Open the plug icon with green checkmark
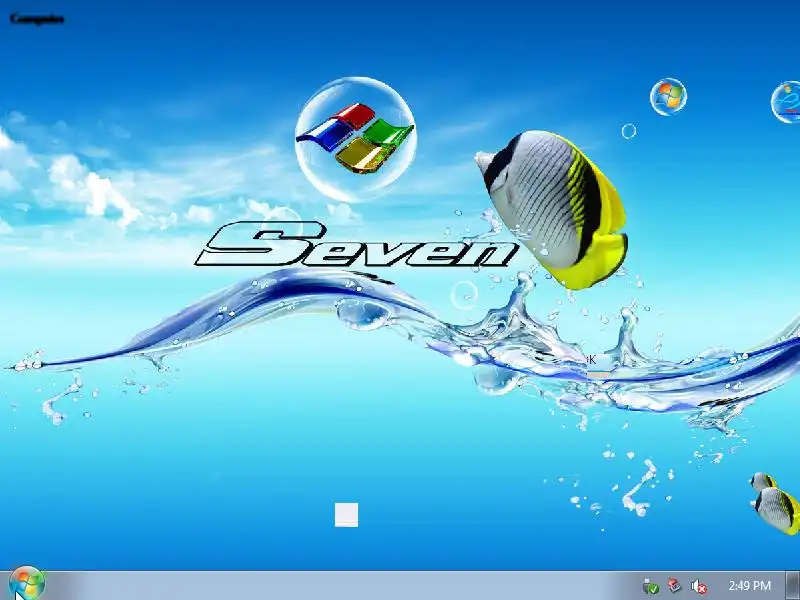The height and width of the screenshot is (600, 800). click(651, 586)
